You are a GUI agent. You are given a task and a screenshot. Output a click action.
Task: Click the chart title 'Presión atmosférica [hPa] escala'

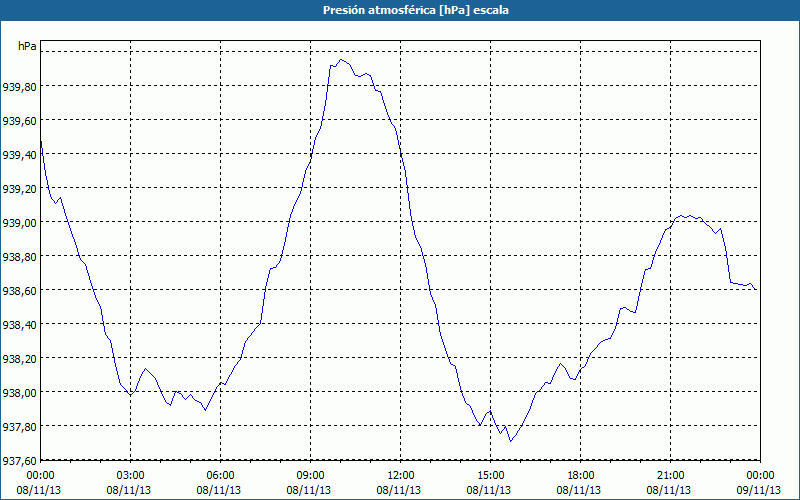[x=416, y=10]
